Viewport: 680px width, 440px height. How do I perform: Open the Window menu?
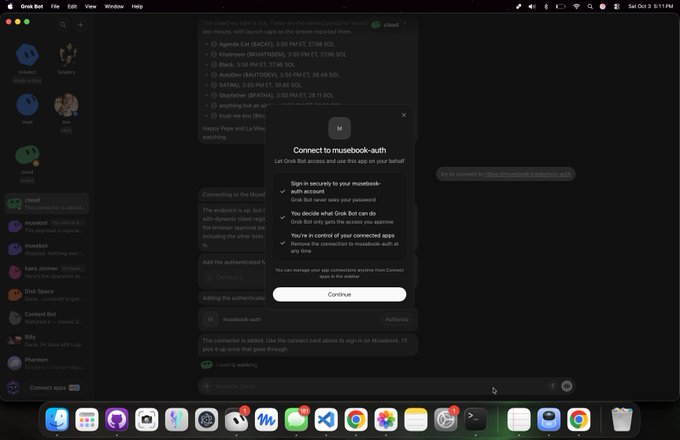tap(114, 7)
